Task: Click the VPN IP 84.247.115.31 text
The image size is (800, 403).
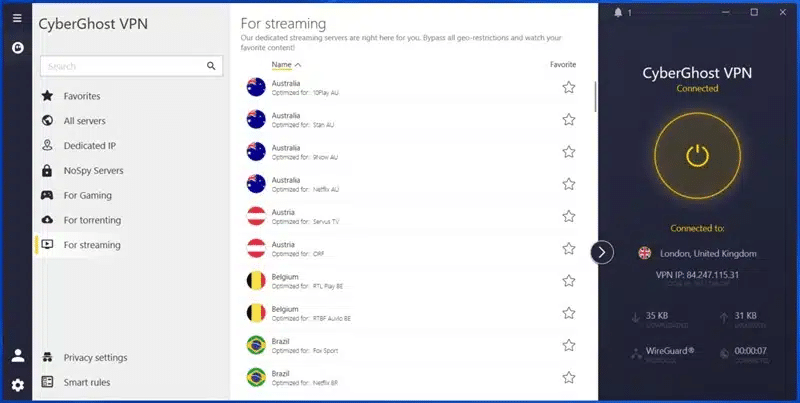Action: pos(697,275)
